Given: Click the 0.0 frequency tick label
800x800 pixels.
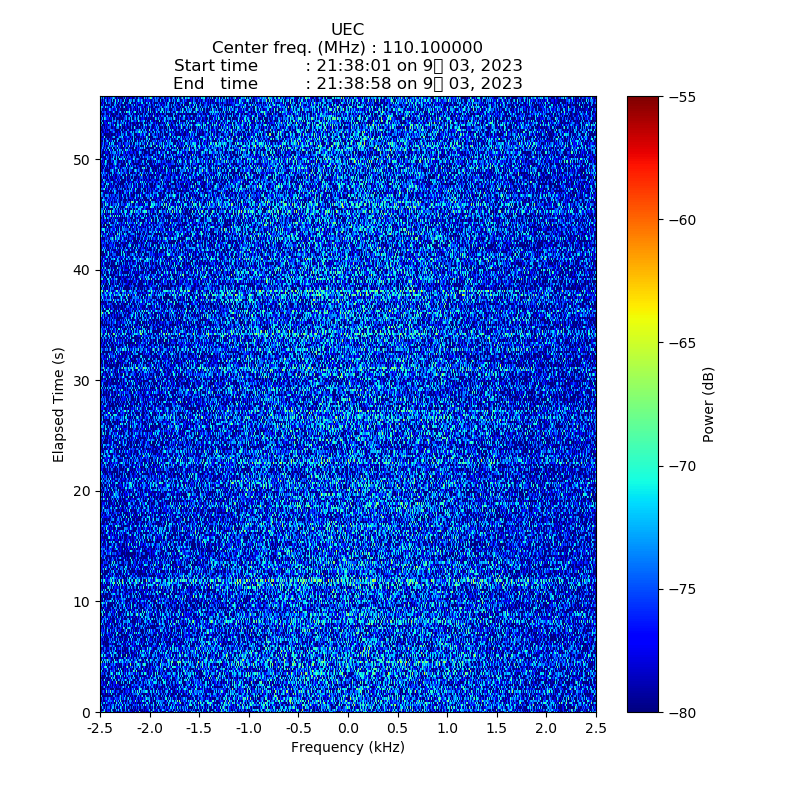Looking at the screenshot, I should [x=348, y=729].
